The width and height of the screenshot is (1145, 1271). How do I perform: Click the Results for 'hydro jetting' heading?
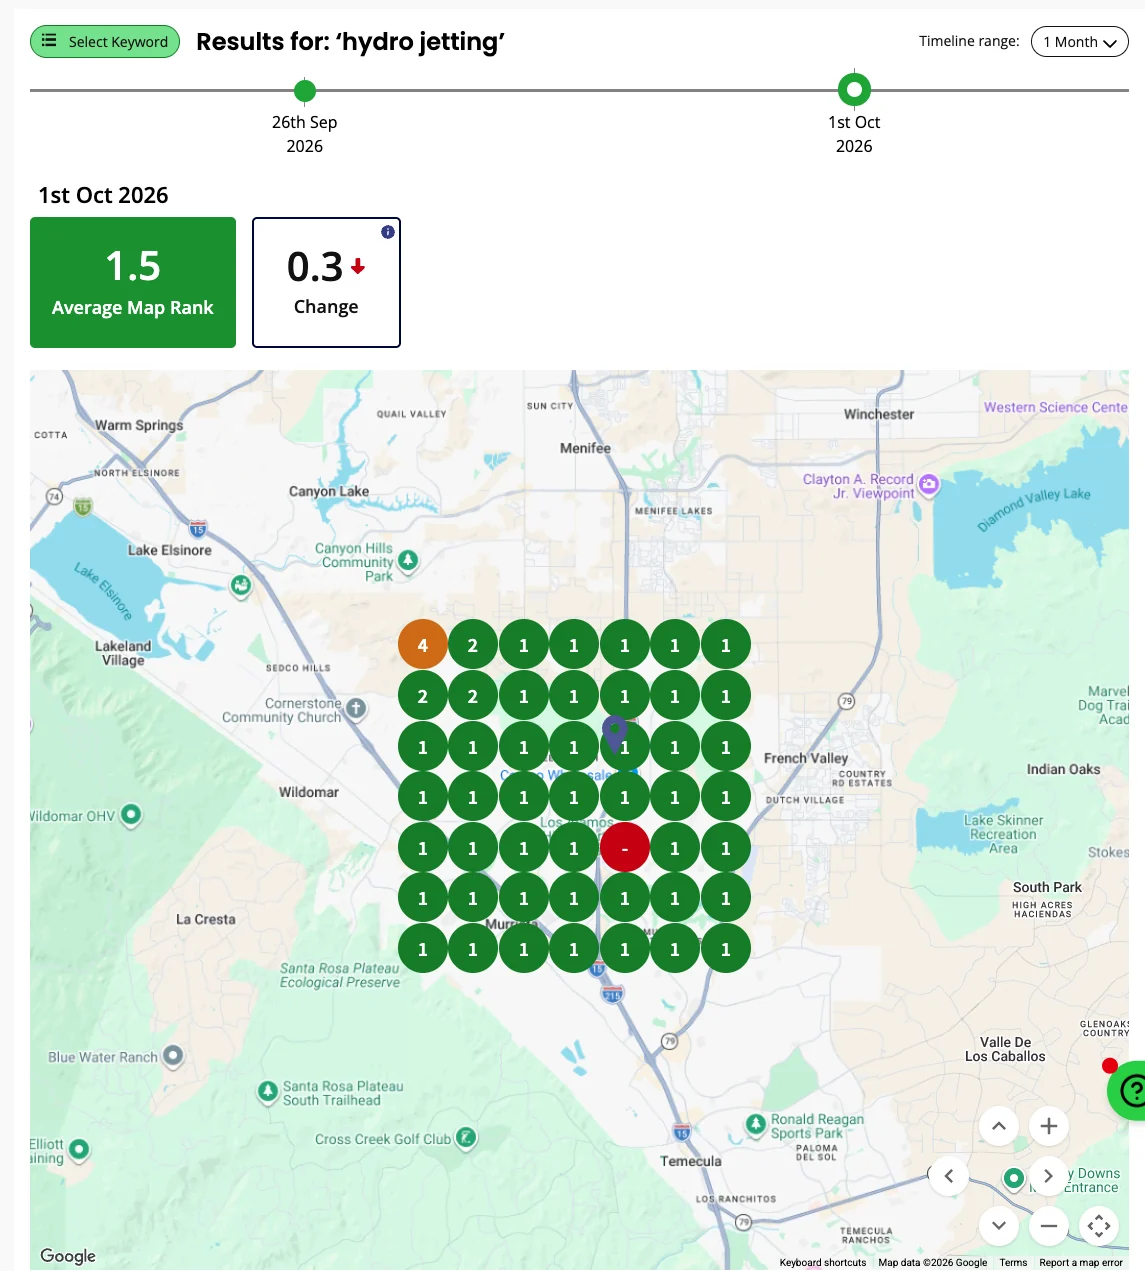350,42
